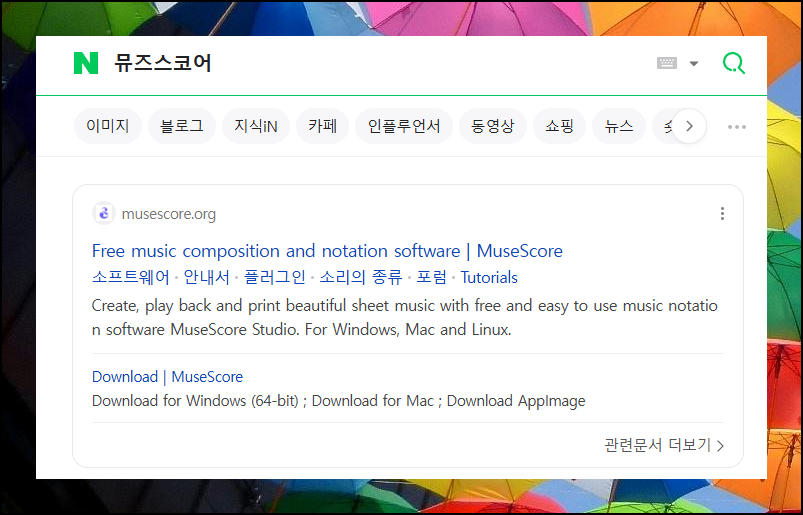
Task: Expand the keyboard input dropdown arrow
Action: [694, 63]
